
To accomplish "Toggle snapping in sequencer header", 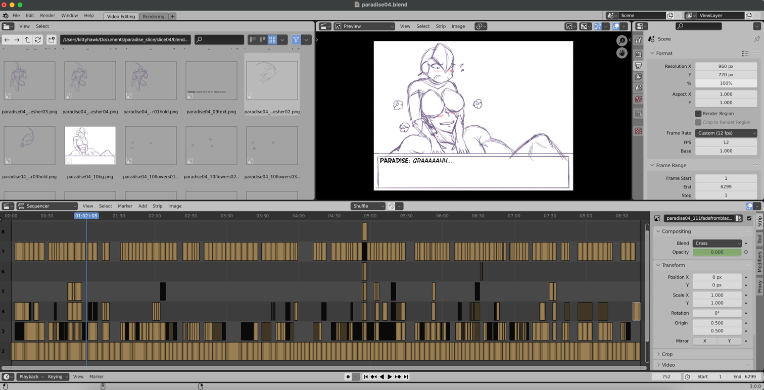I will tap(392, 206).
